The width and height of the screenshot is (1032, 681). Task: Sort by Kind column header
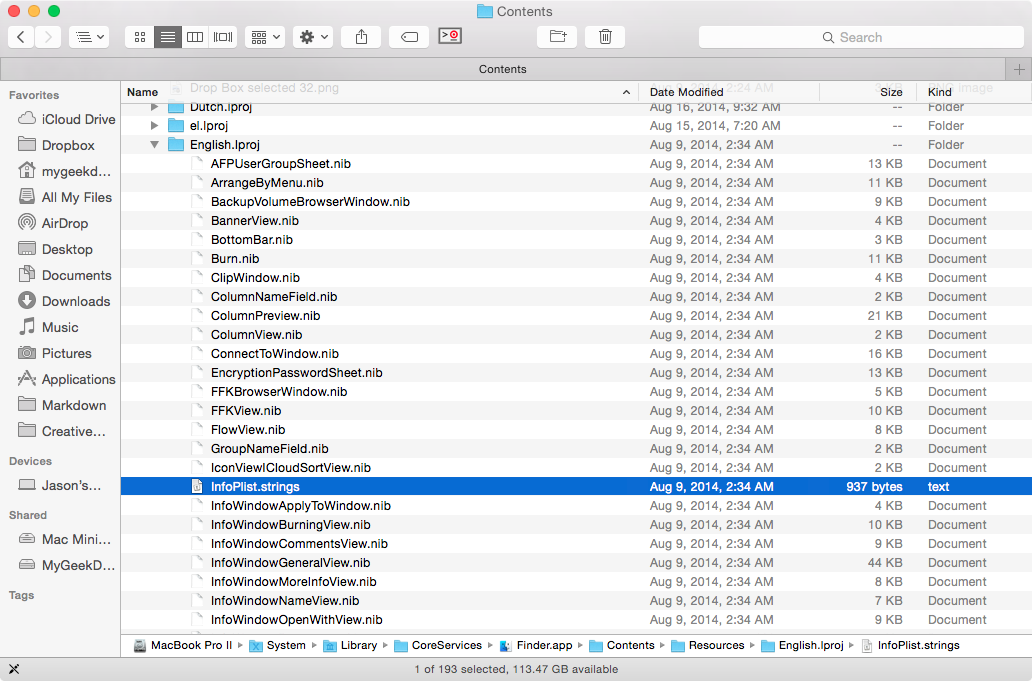(x=974, y=92)
